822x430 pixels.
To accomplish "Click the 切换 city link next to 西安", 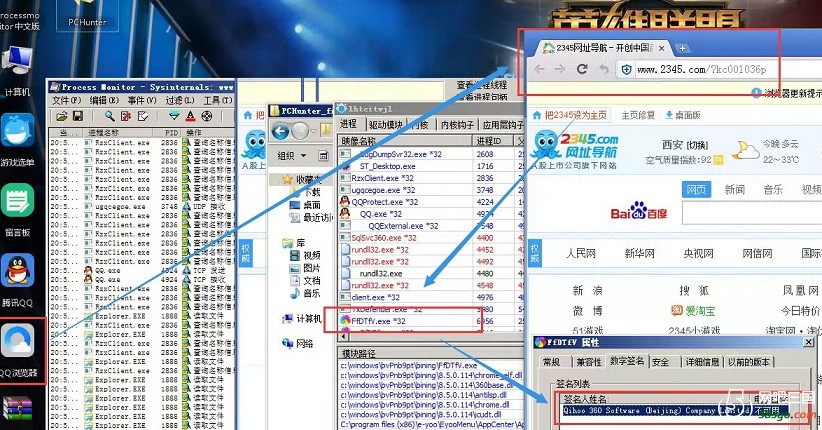I will (698, 145).
